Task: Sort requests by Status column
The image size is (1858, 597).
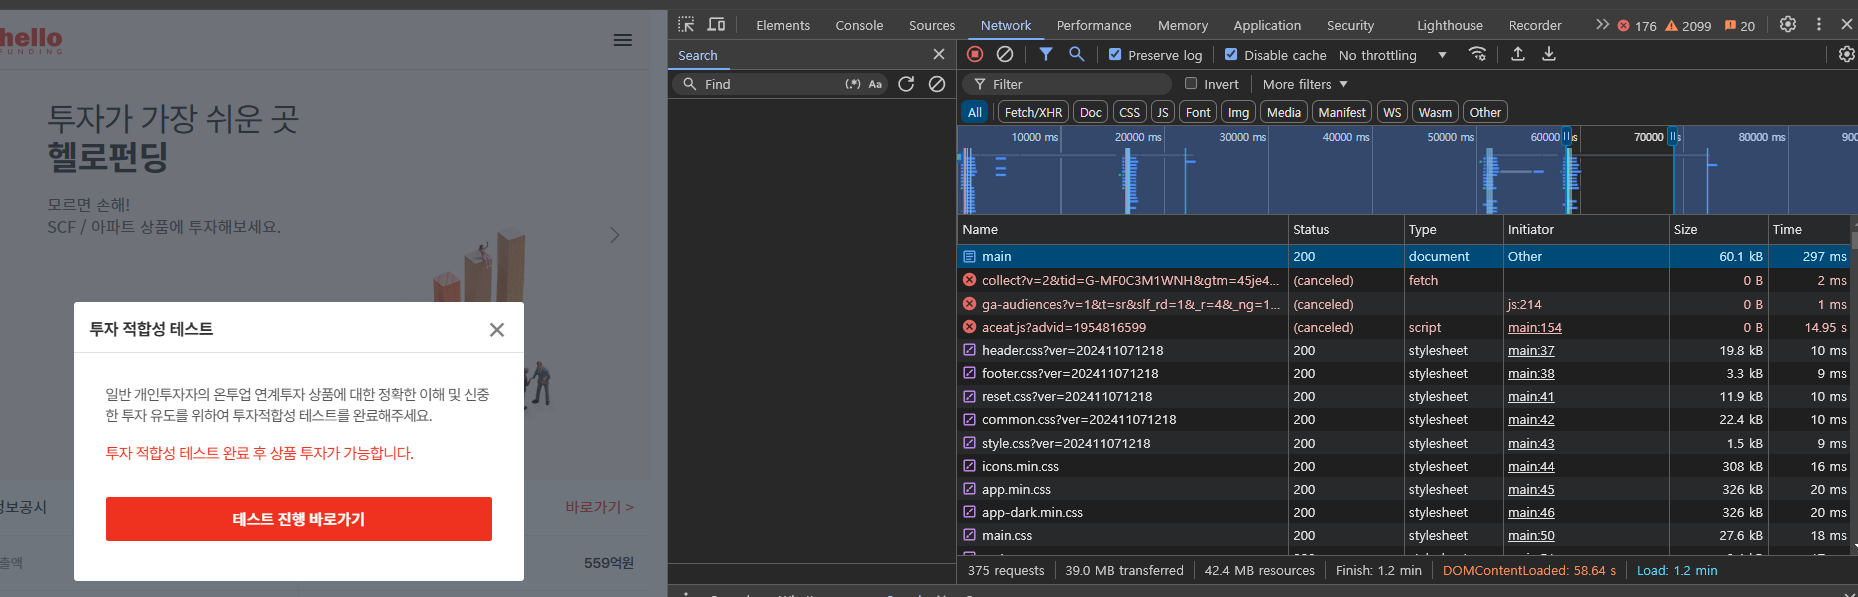Action: coord(1346,229)
